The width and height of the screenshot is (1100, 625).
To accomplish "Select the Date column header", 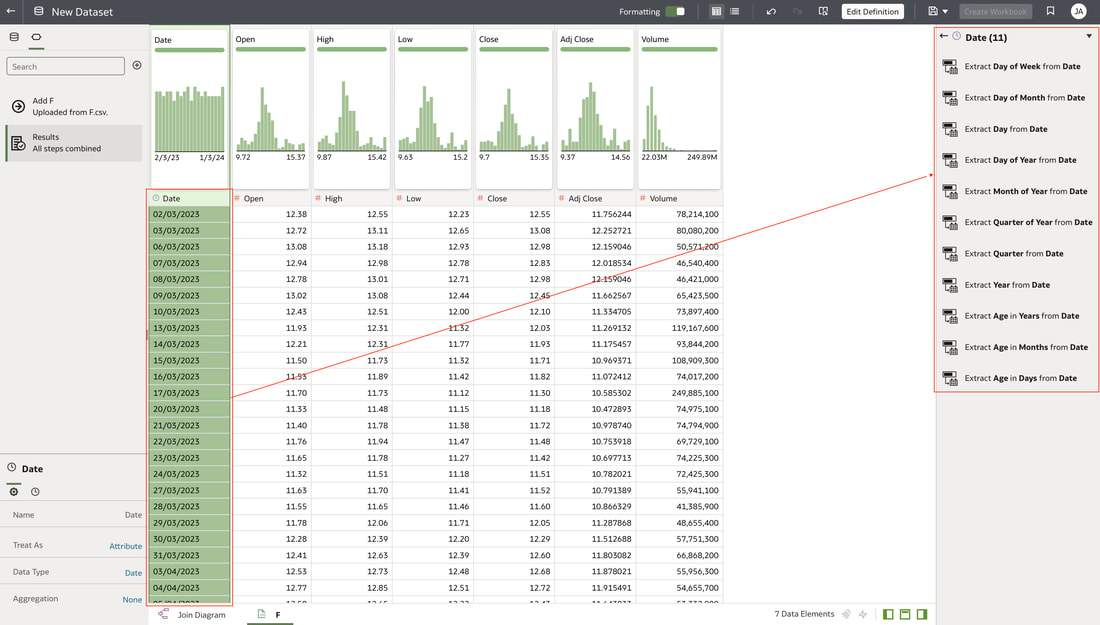I will point(189,199).
